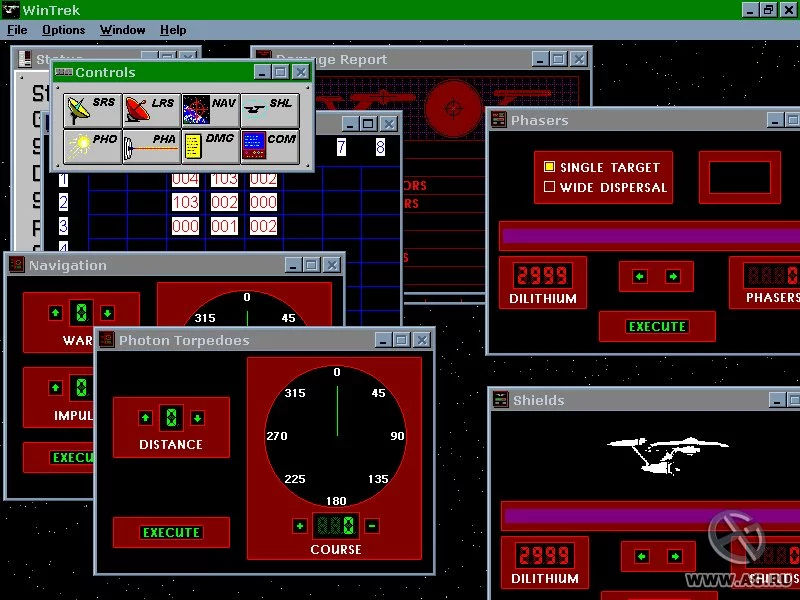Open the Options menu
This screenshot has height=600, width=800.
63,30
